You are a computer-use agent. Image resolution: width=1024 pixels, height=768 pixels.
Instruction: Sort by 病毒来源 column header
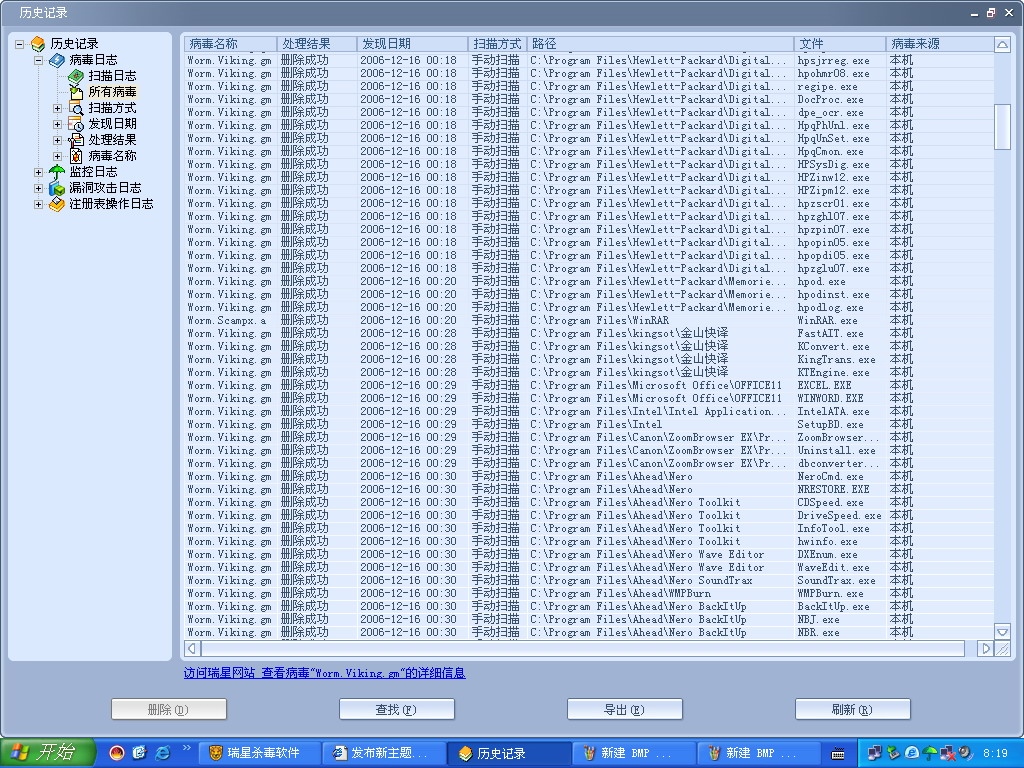pyautogui.click(x=940, y=44)
